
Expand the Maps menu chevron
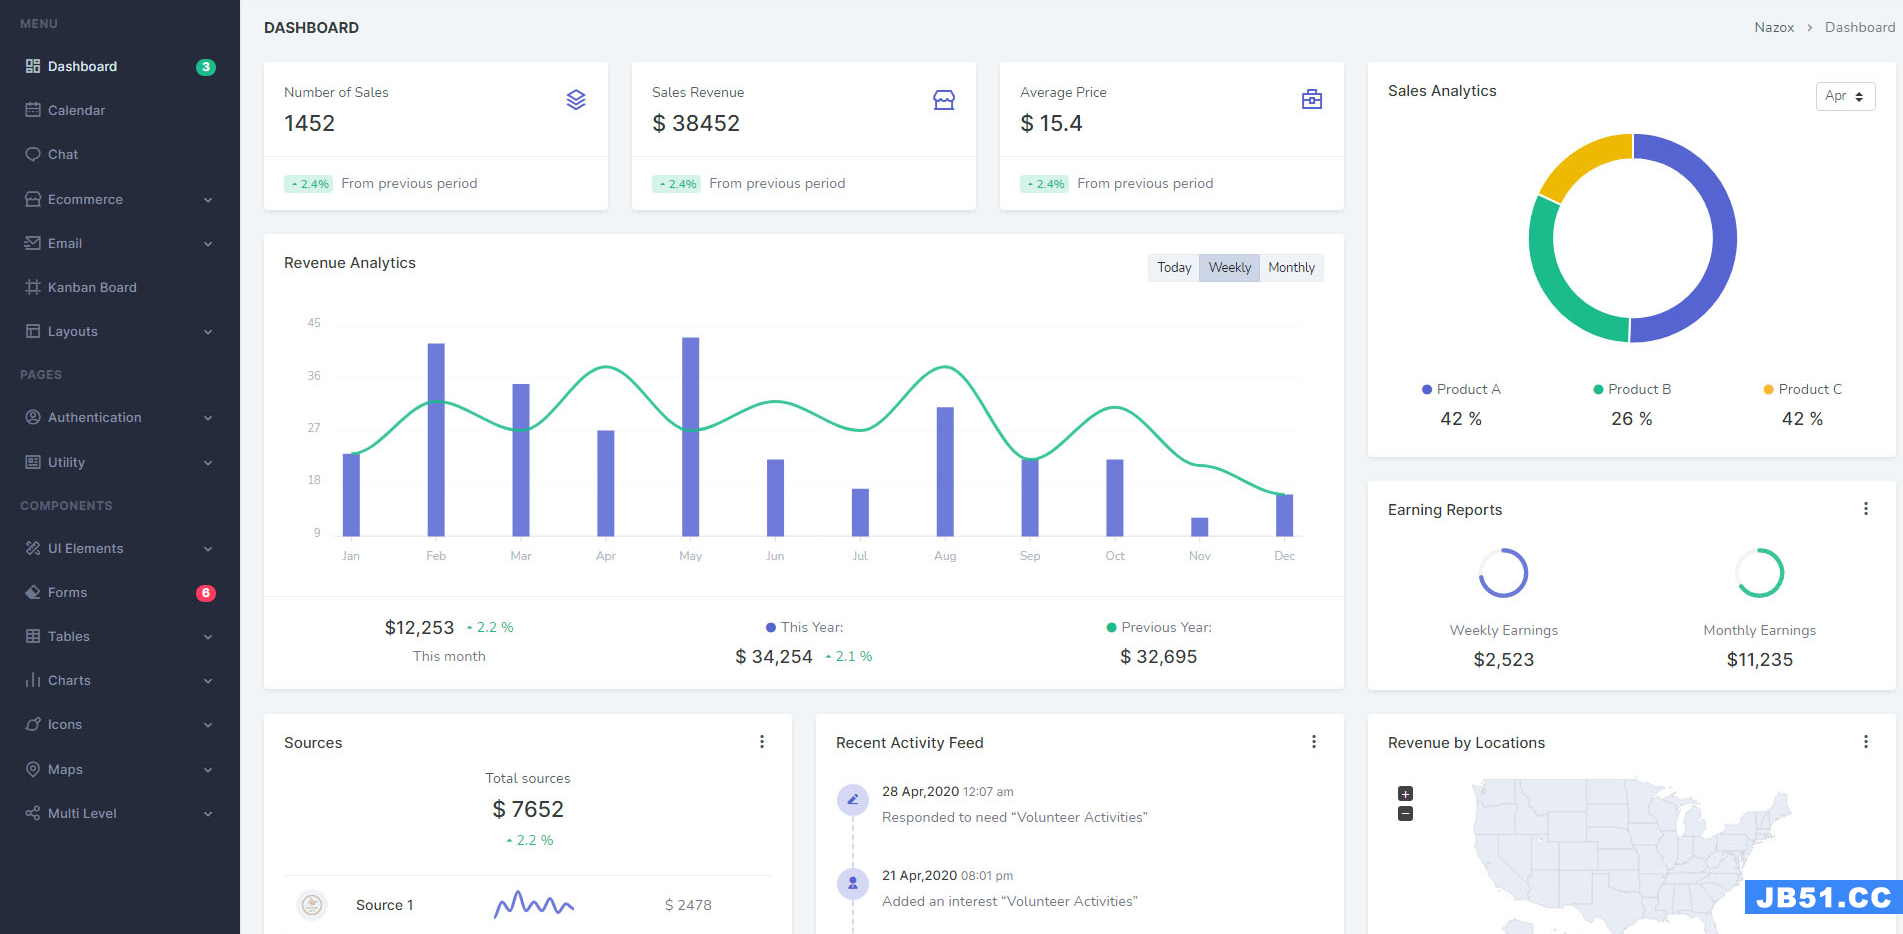[x=208, y=770]
